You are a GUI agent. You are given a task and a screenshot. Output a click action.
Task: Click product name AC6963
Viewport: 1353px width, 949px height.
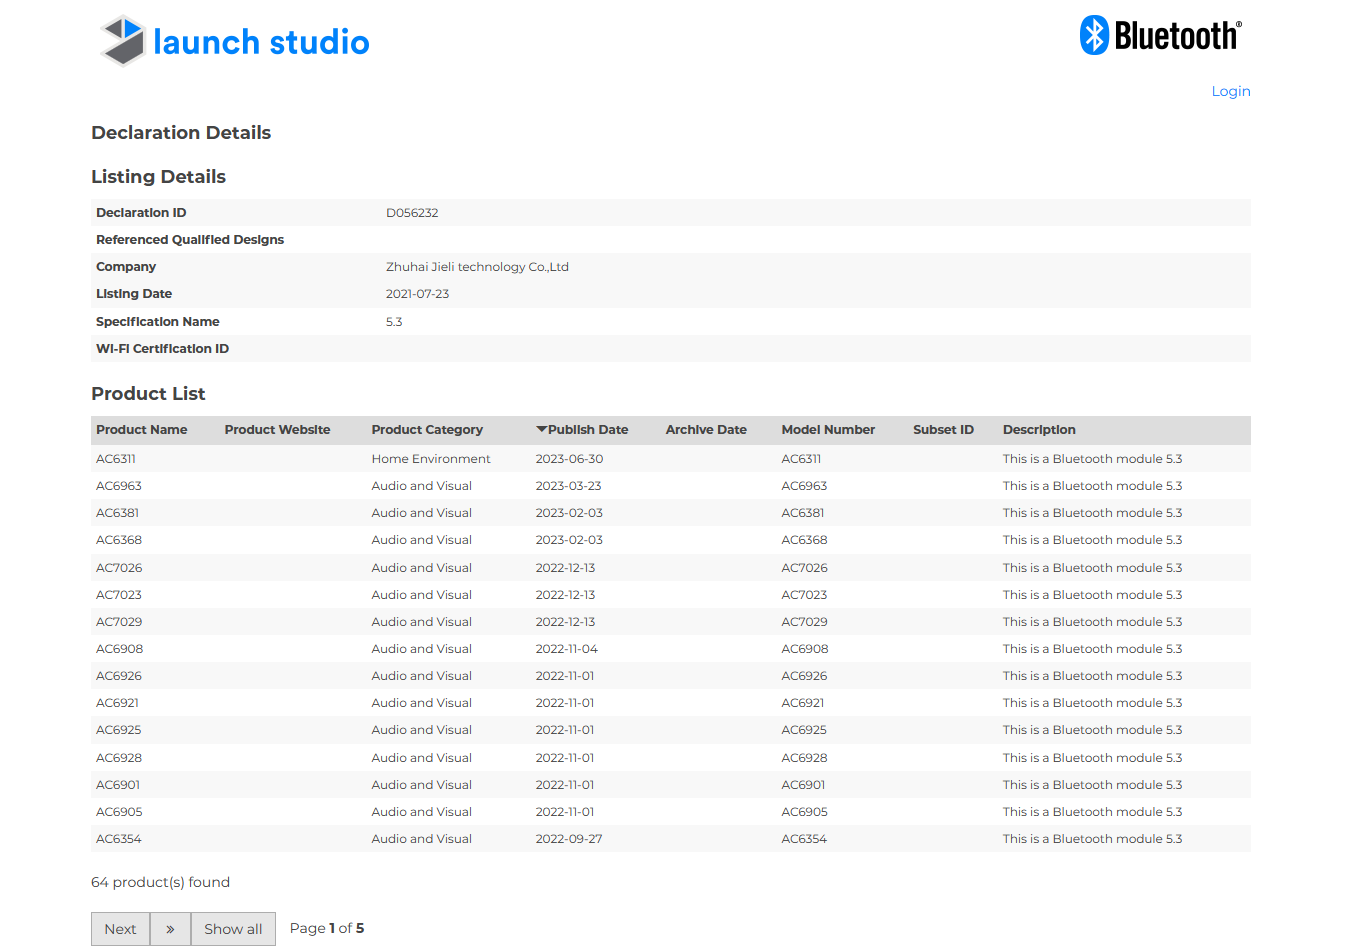pos(119,486)
